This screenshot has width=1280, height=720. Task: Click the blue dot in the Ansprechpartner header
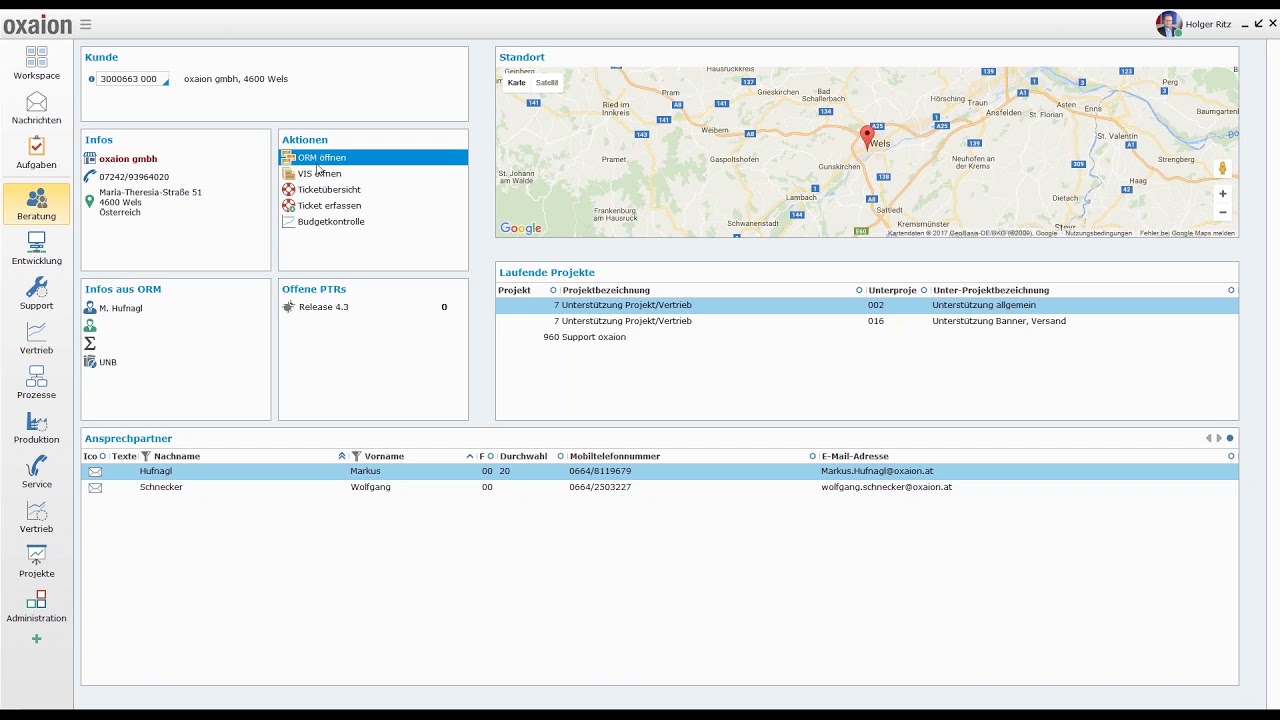pos(1230,438)
